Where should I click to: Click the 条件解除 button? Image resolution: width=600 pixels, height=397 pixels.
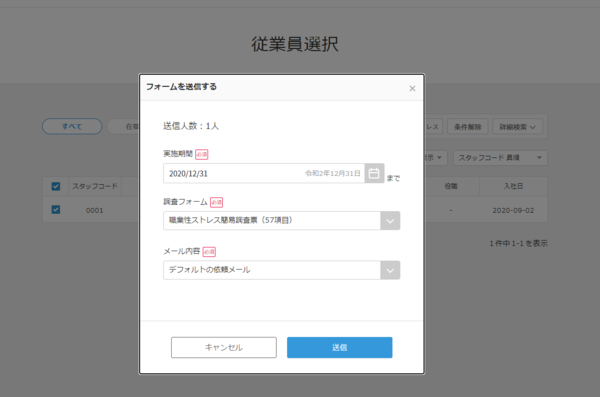point(468,127)
